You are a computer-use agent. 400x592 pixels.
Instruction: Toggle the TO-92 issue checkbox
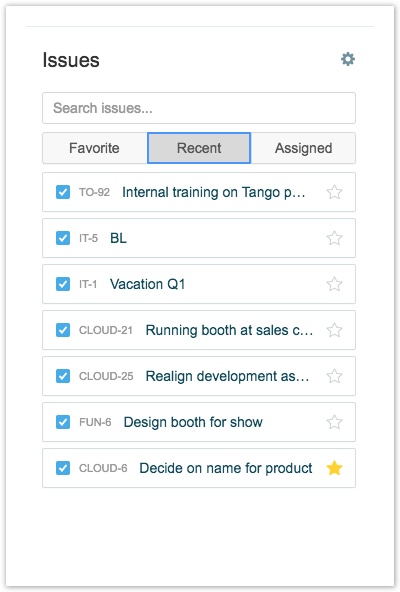[63, 192]
